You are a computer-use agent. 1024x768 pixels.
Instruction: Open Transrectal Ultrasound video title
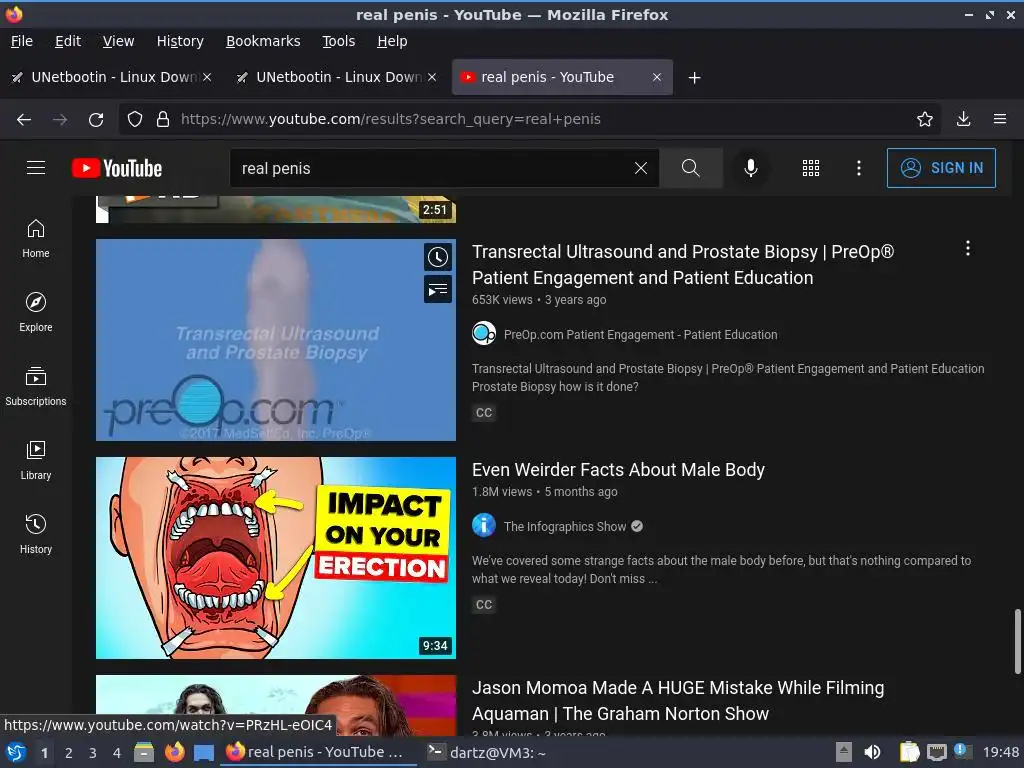coord(683,264)
